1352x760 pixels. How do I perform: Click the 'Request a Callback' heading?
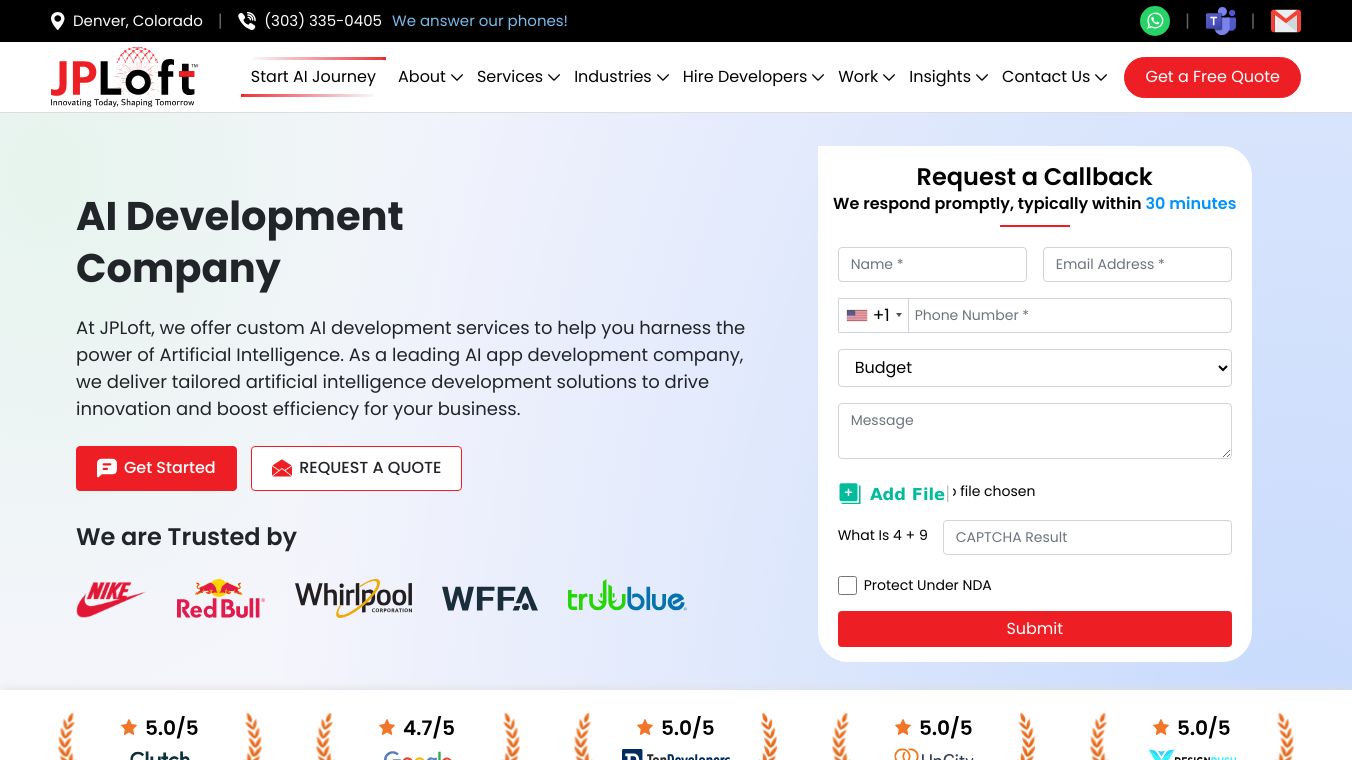point(1035,177)
